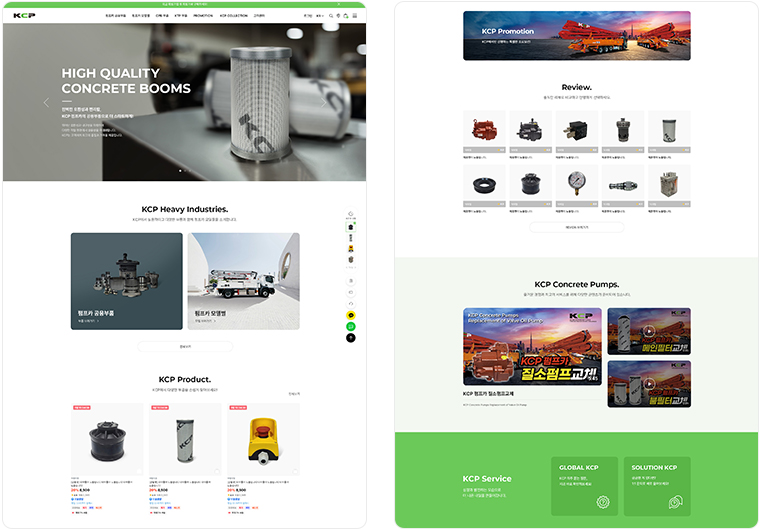
Task: Click the icon on SOLUTION KCP card
Action: point(676,502)
